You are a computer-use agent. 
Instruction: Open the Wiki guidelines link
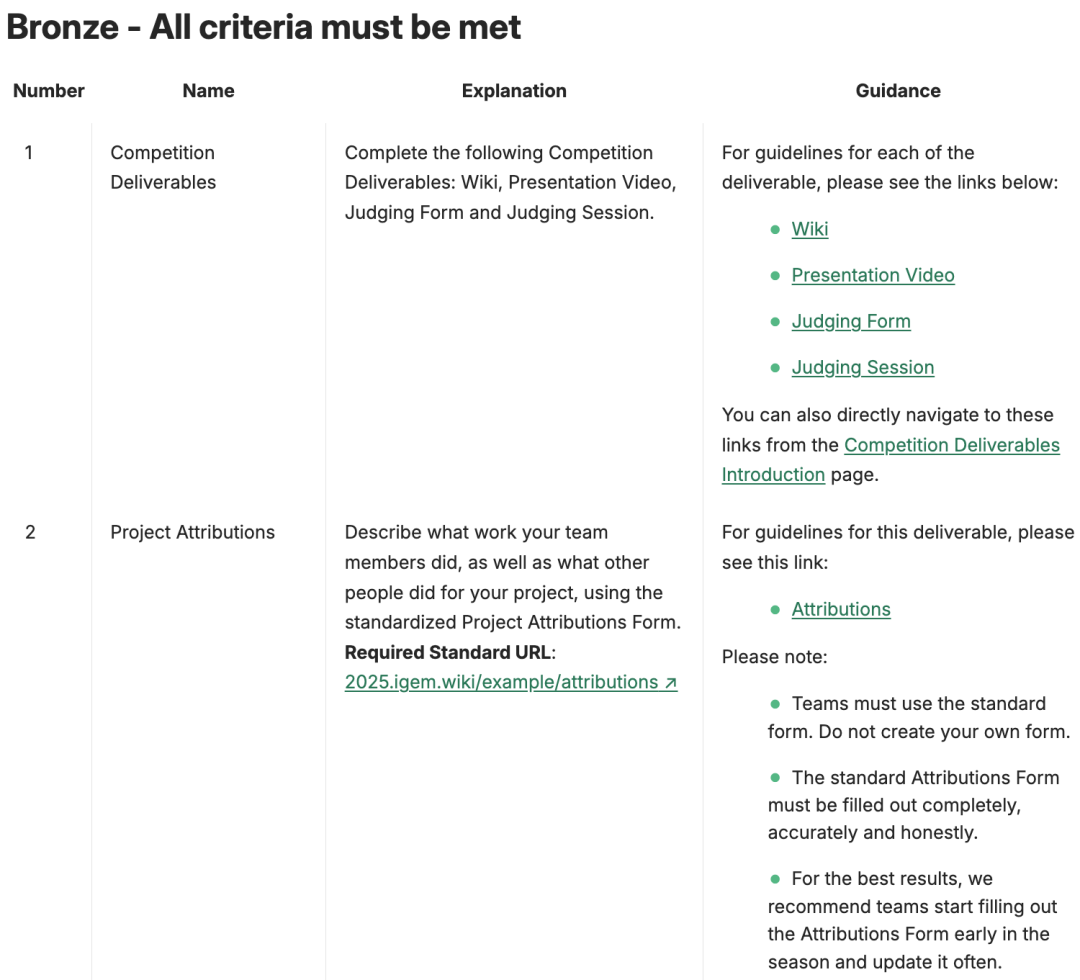point(809,229)
